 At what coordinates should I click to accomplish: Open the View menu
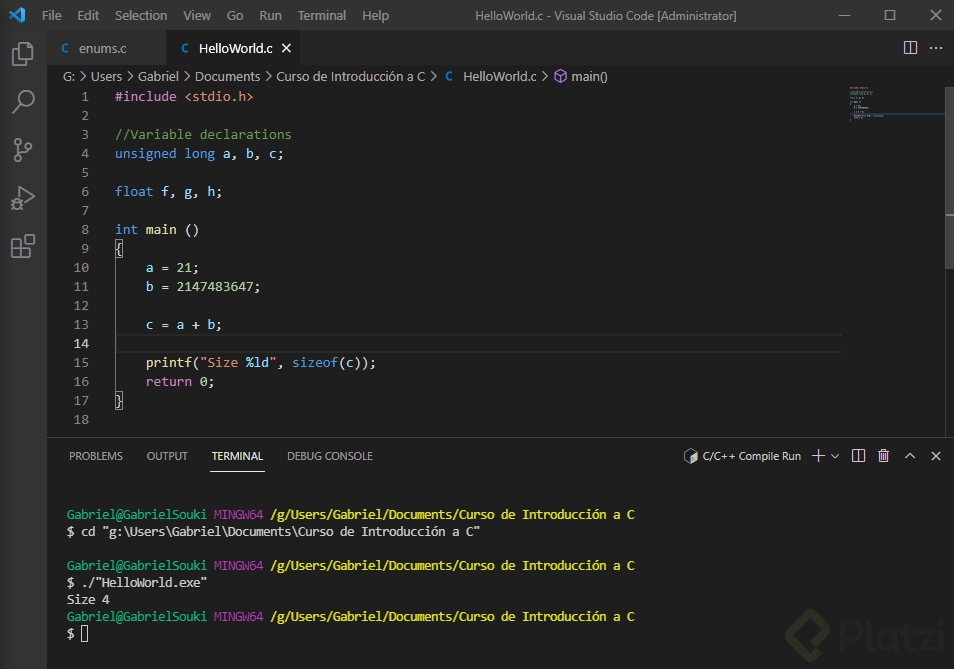197,15
